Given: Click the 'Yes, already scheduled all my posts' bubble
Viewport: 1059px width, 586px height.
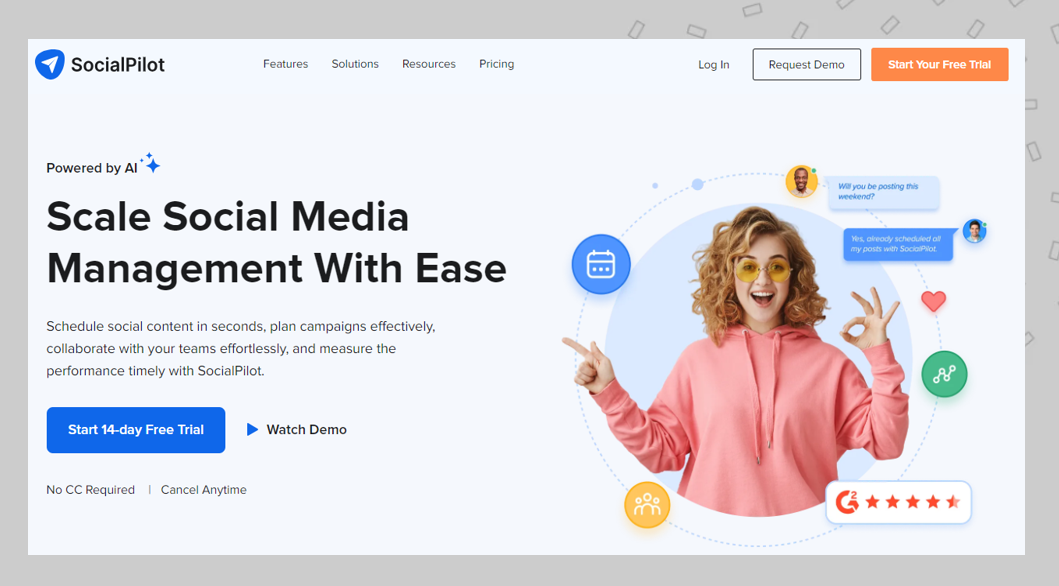Looking at the screenshot, I should click(898, 244).
